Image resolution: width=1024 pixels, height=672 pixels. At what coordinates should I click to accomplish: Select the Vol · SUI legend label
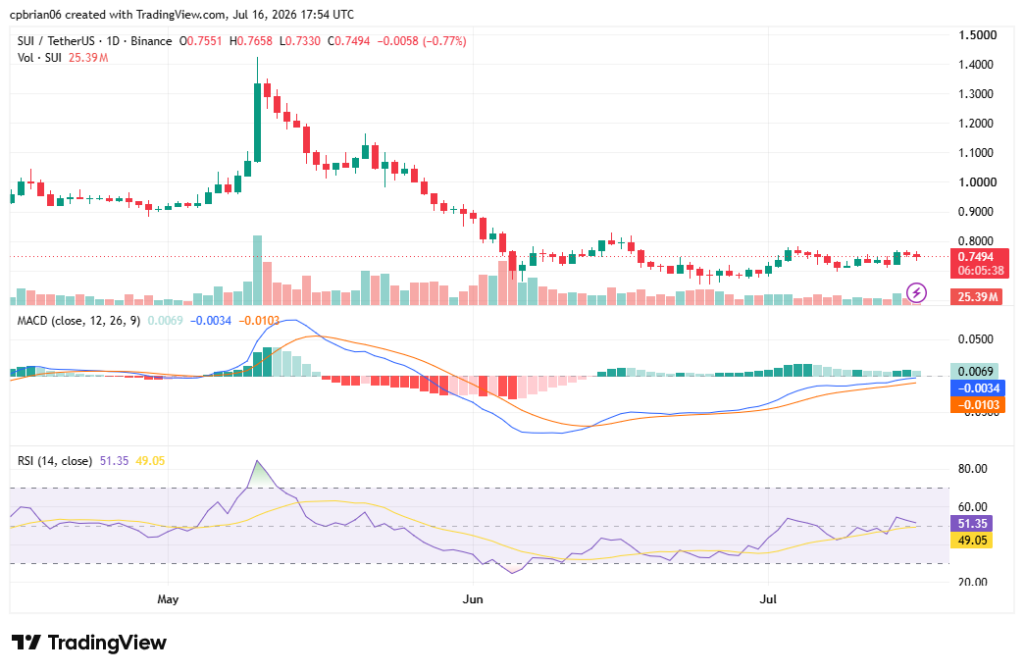click(39, 58)
